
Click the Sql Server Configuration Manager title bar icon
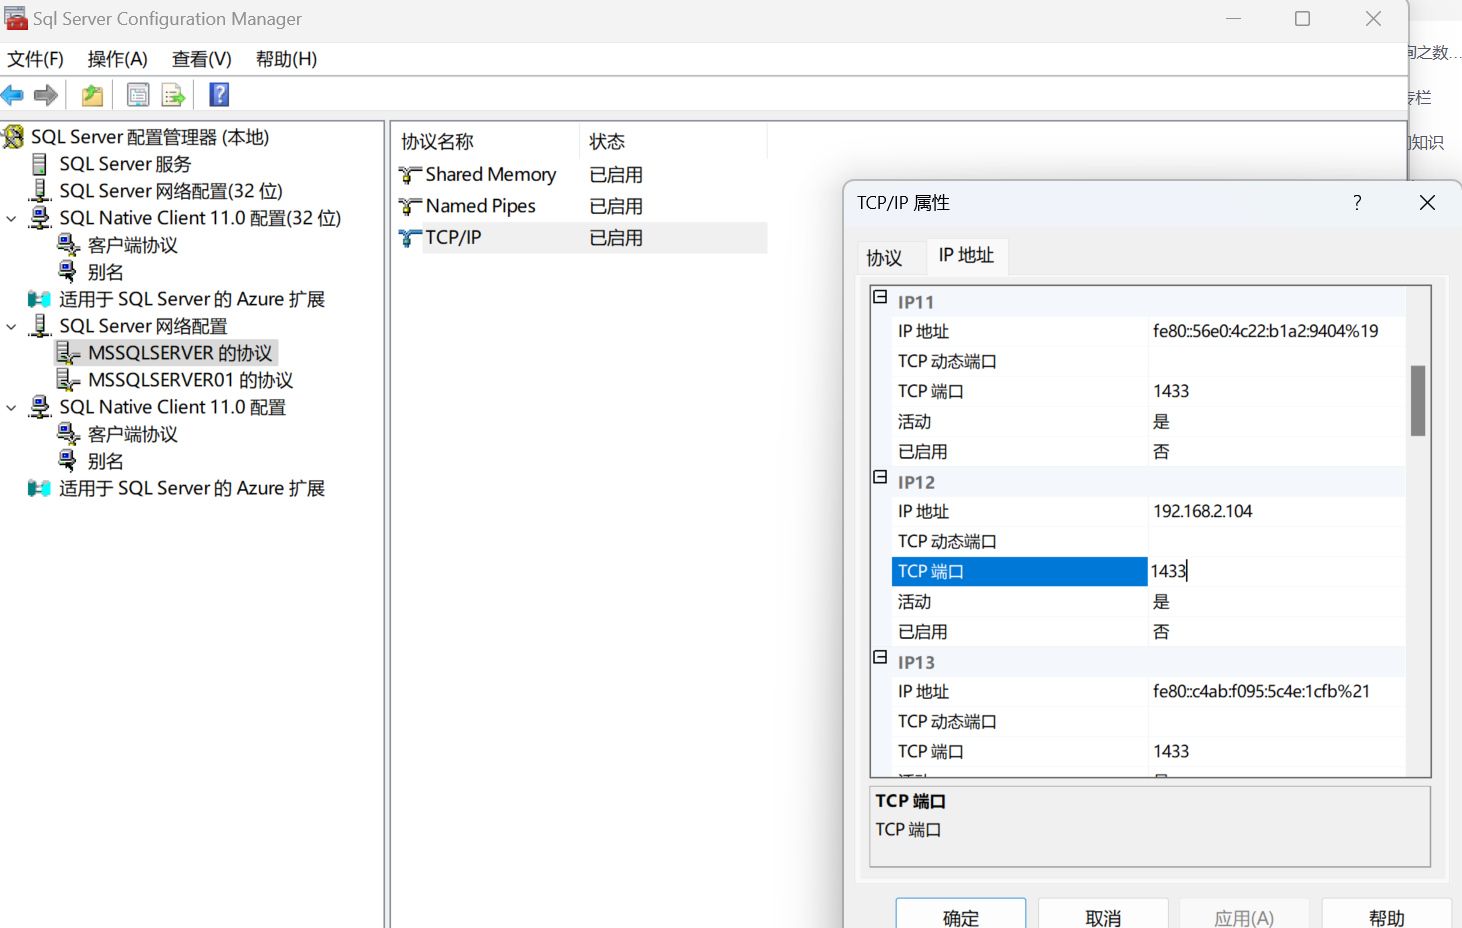pyautogui.click(x=16, y=18)
